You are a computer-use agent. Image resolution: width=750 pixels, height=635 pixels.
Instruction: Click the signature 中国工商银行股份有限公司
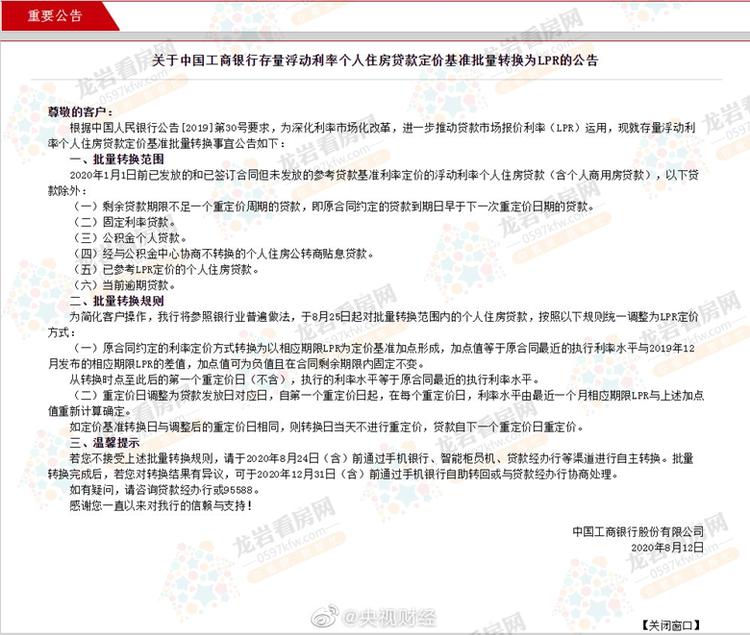(638, 531)
